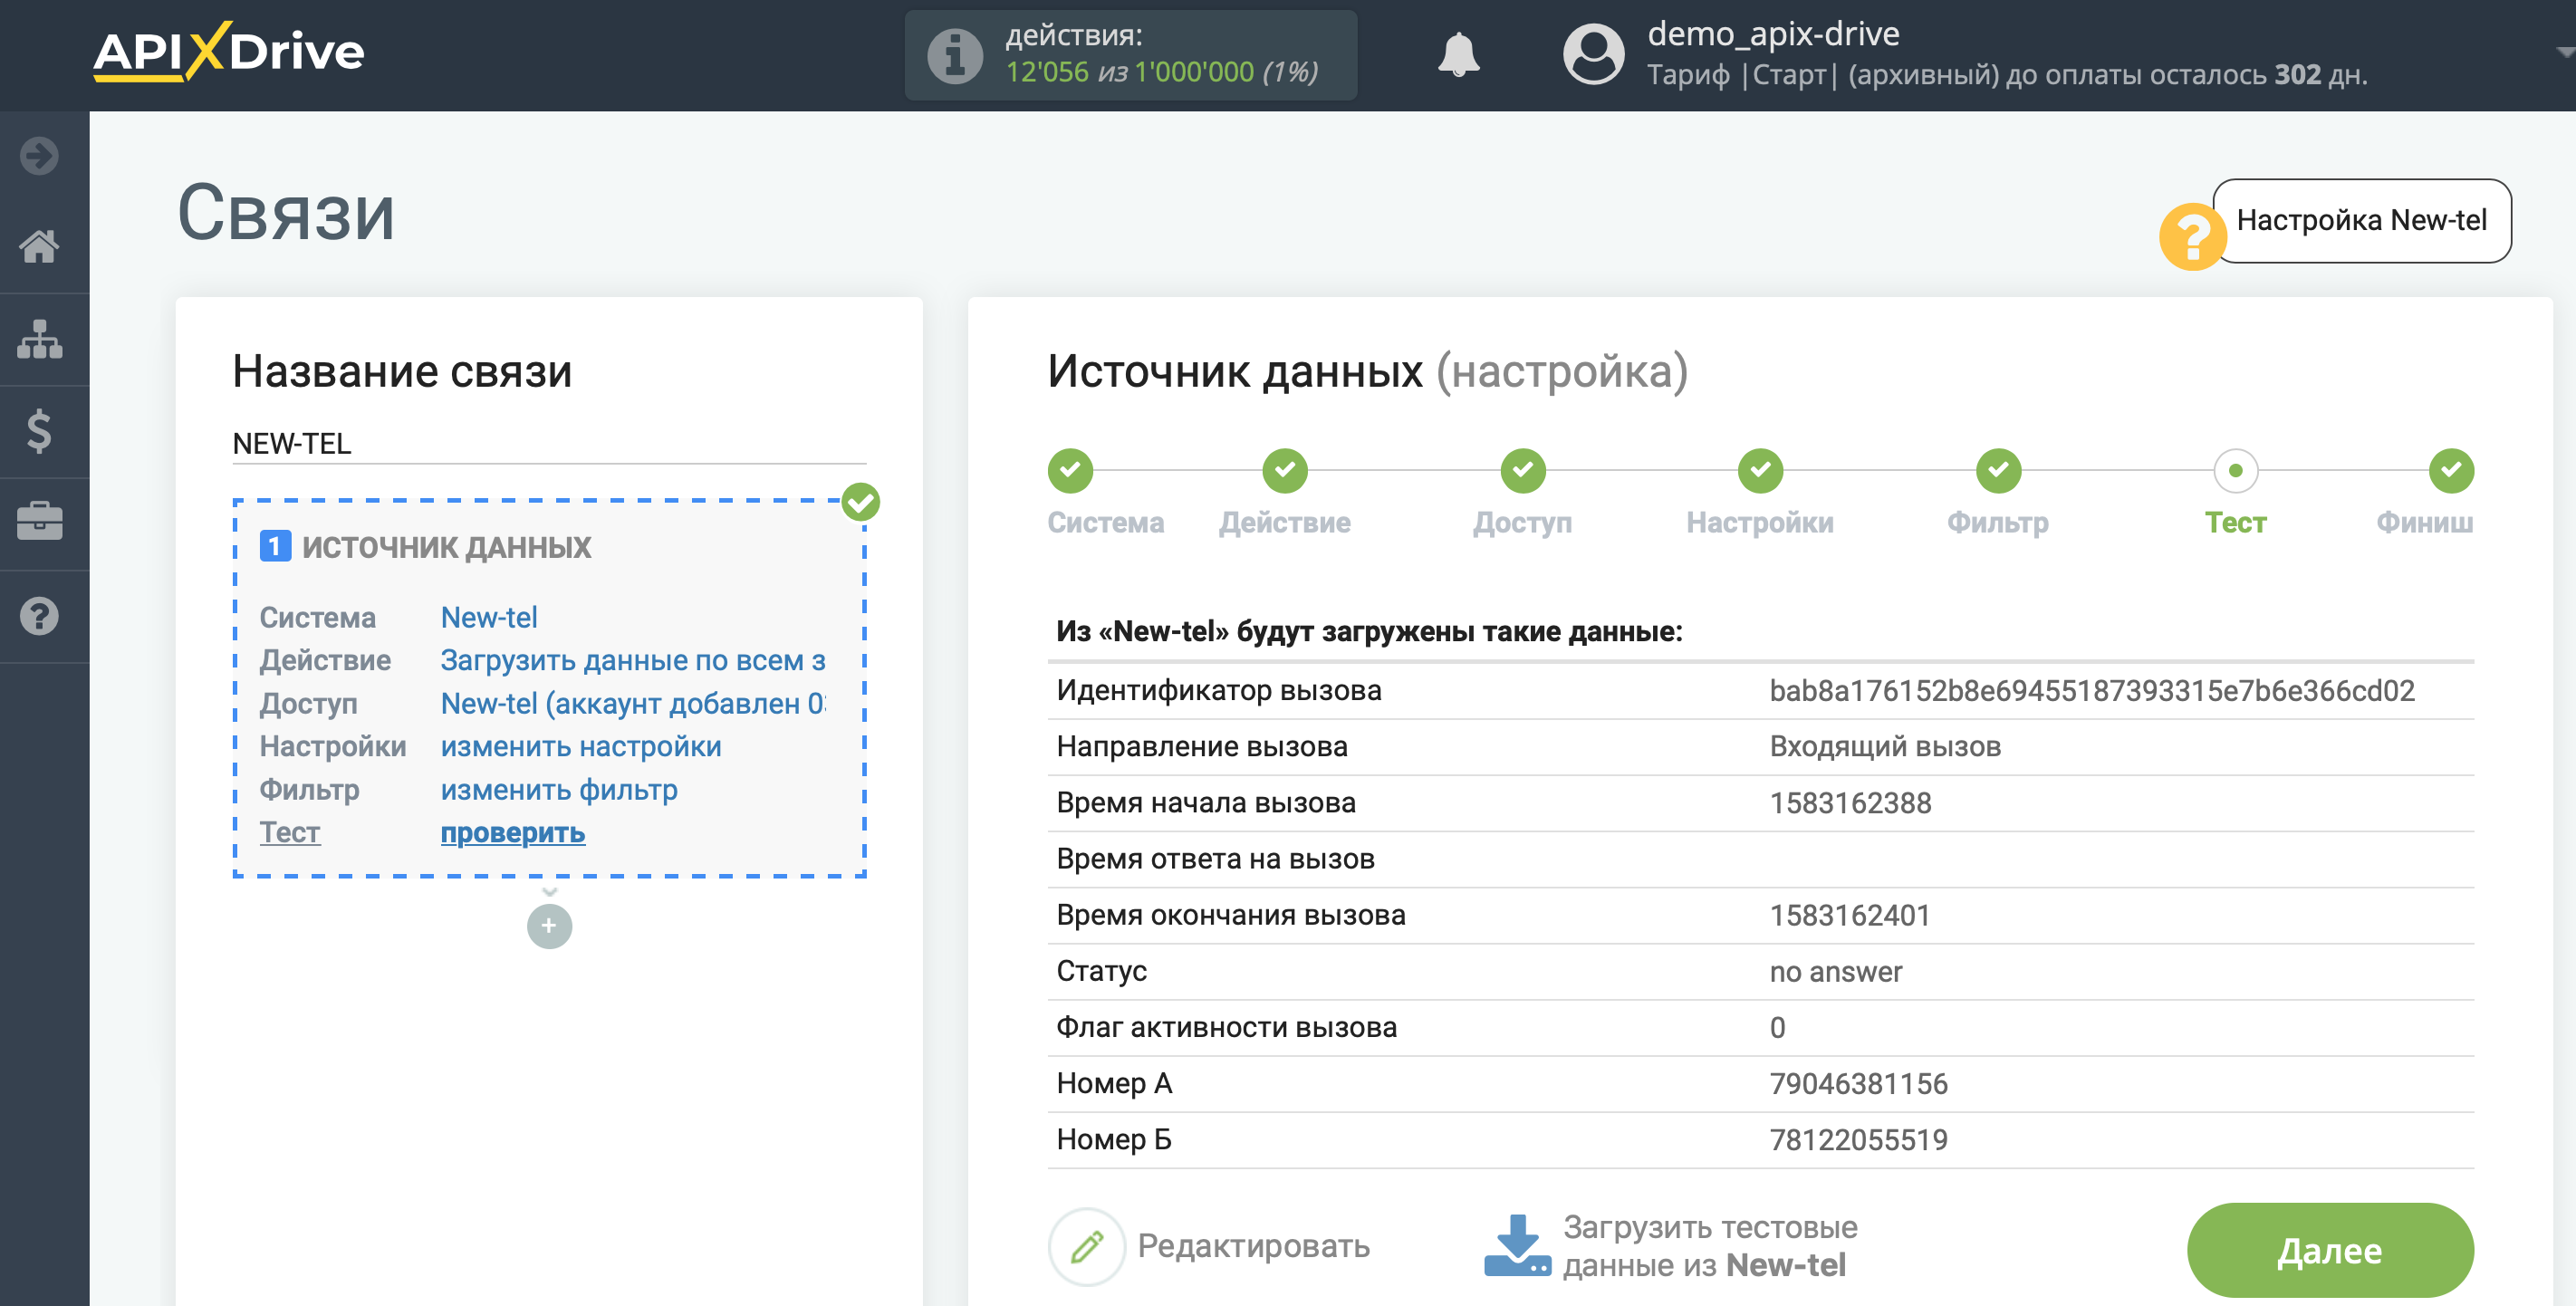
Task: Expand the account menu arrow at top right
Action: pos(2563,52)
